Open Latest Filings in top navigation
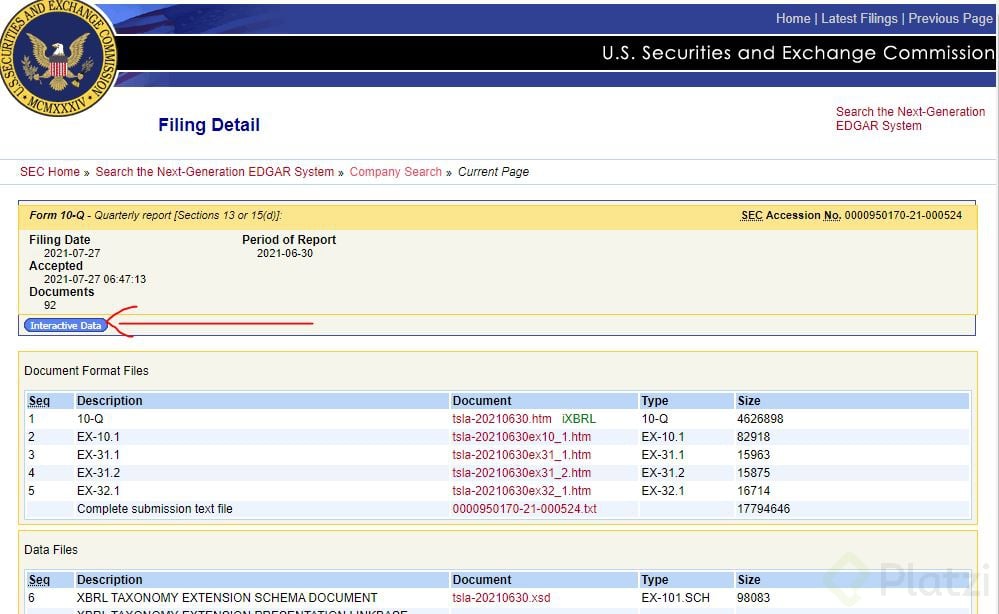Screen dimensions: 999x614 pos(860,19)
